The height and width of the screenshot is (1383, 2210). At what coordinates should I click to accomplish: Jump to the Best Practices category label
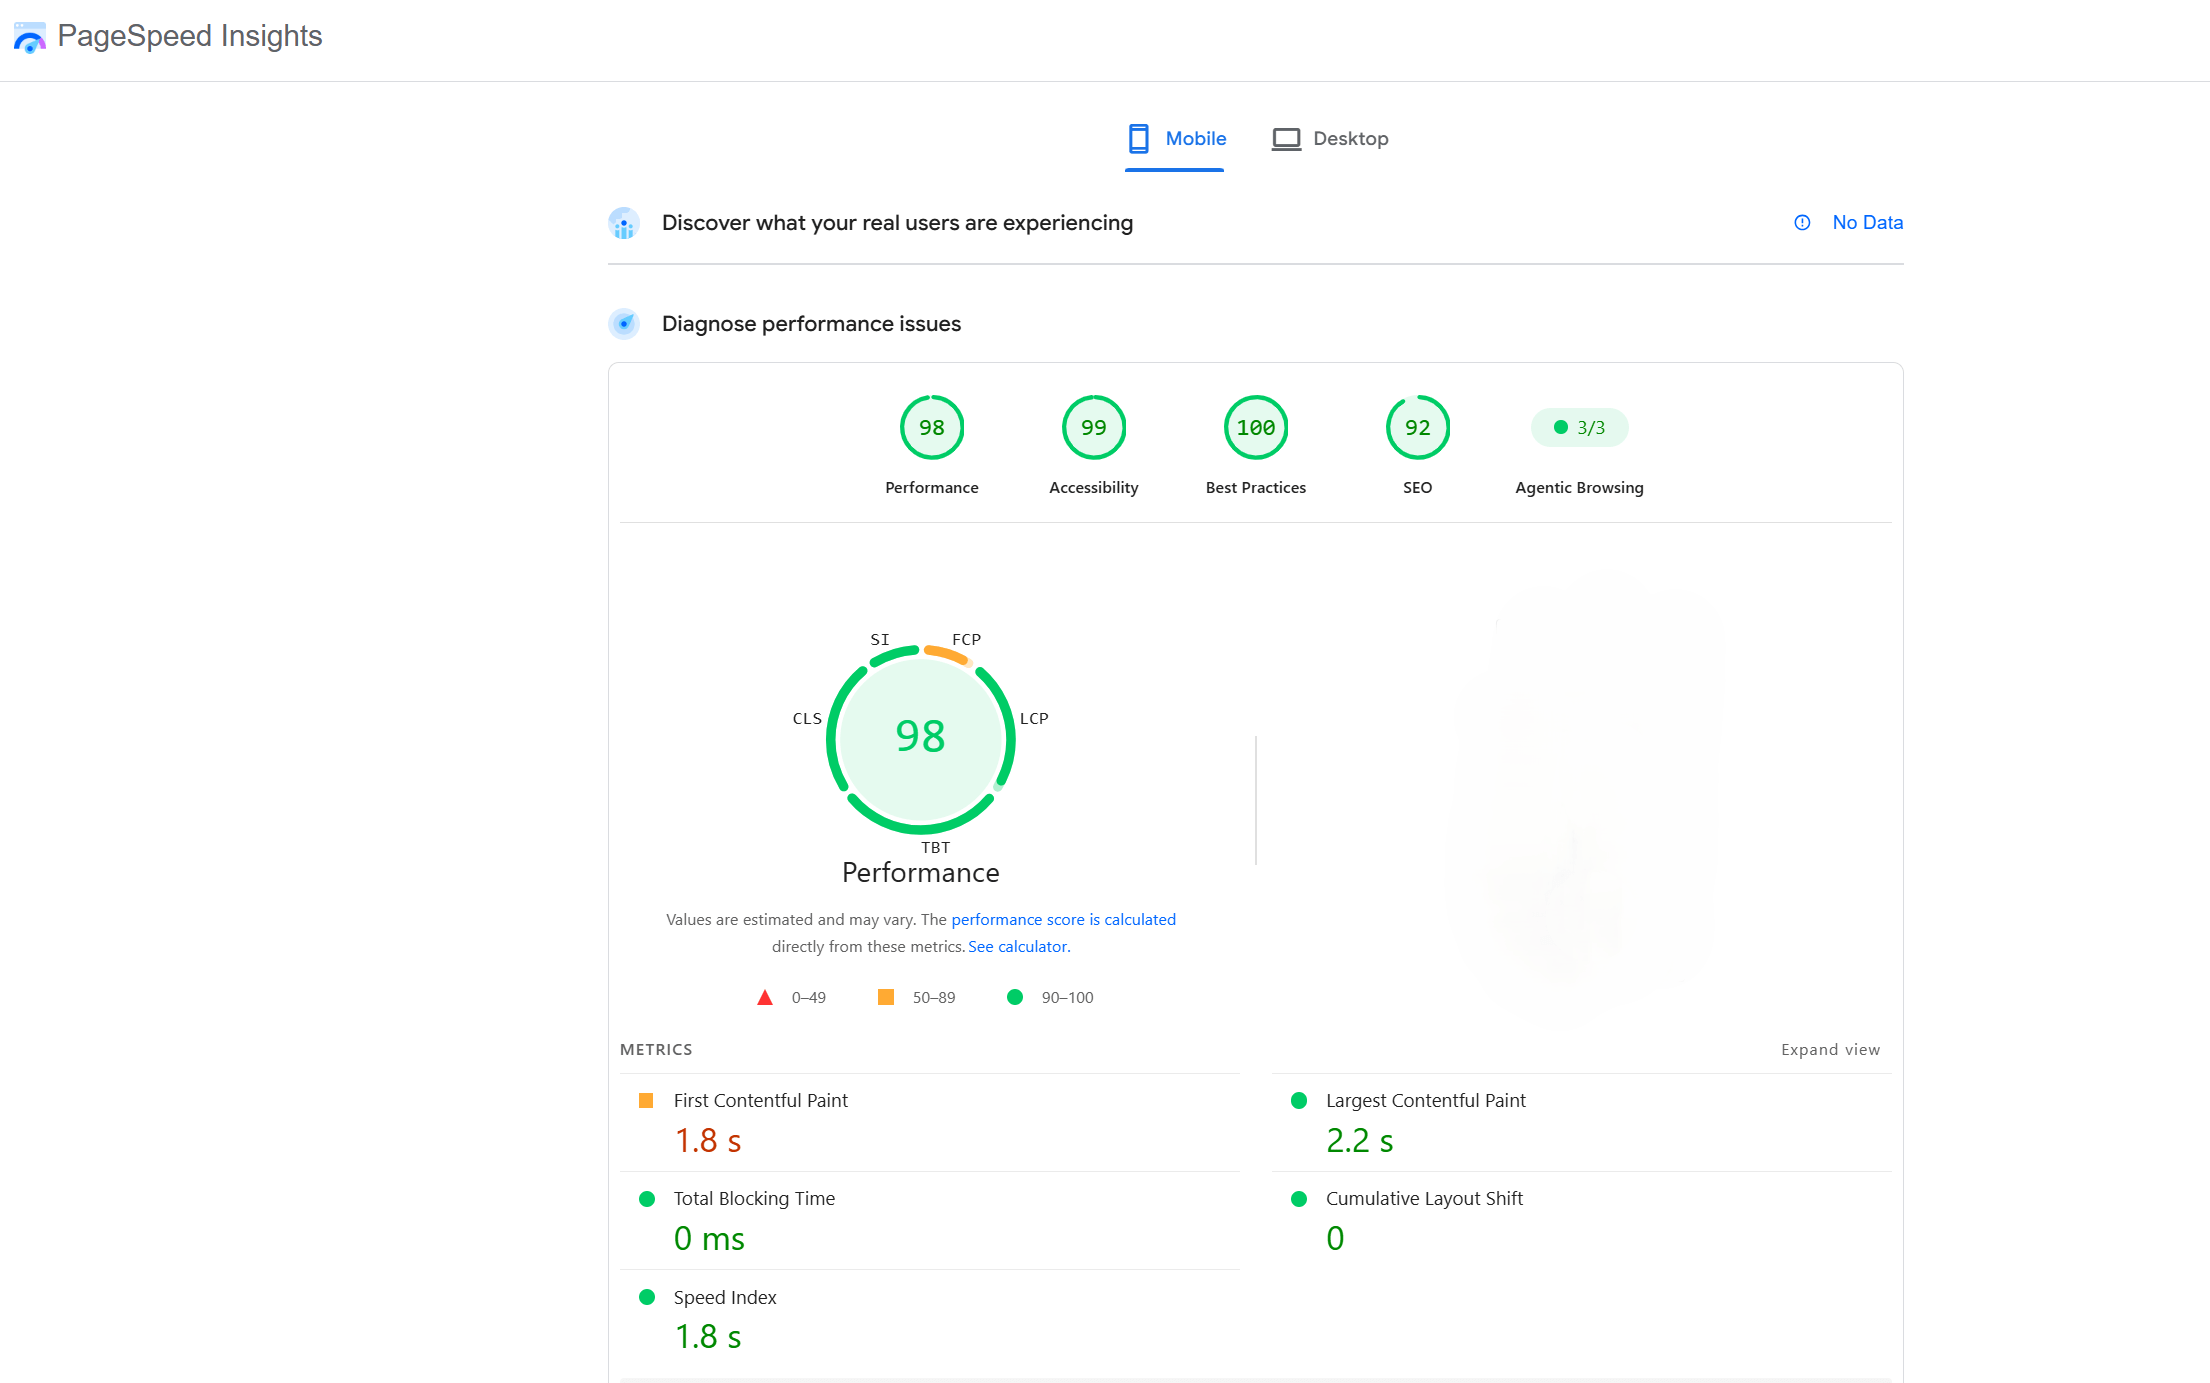[x=1256, y=488]
